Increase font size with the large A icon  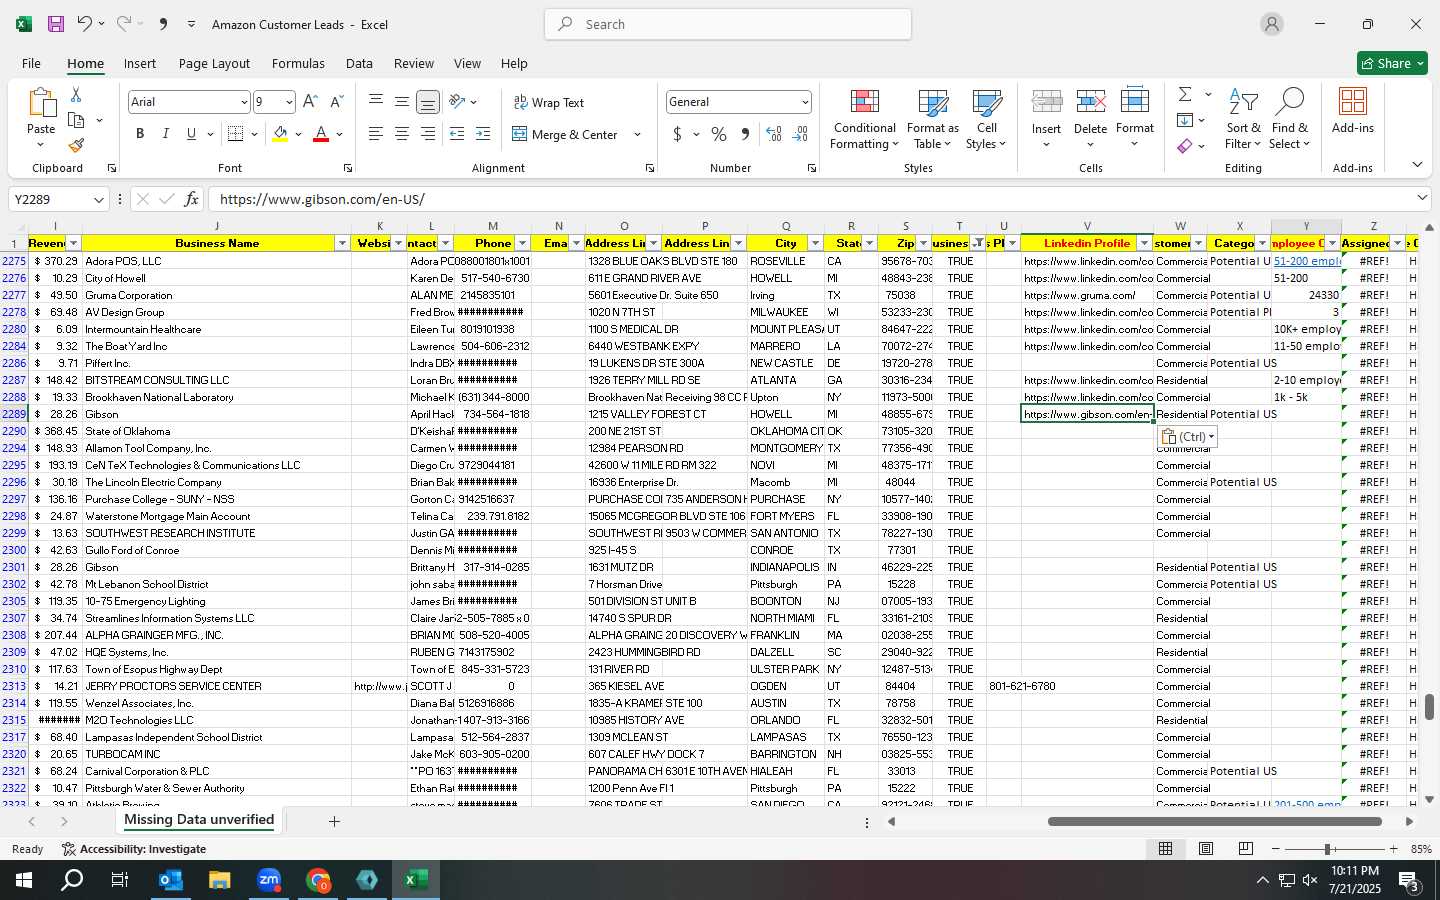310,102
